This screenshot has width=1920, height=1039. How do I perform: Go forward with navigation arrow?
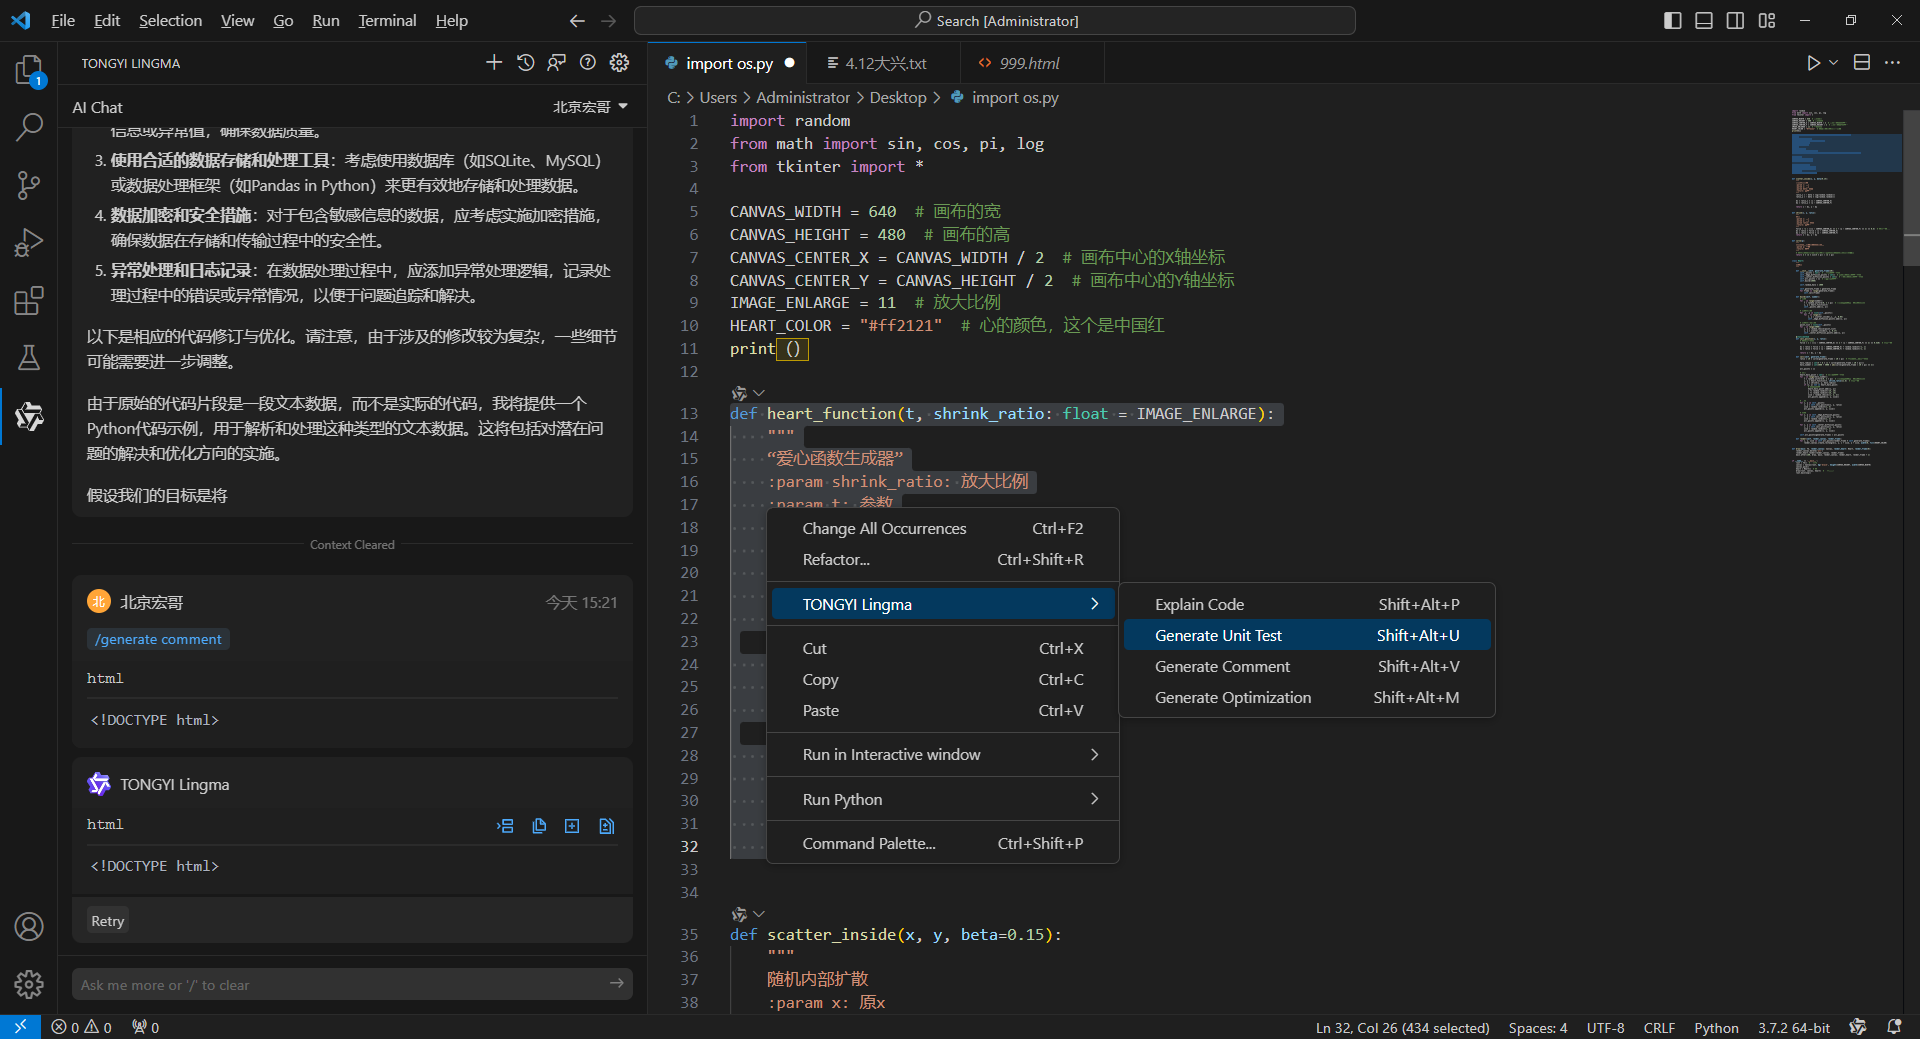pyautogui.click(x=609, y=20)
